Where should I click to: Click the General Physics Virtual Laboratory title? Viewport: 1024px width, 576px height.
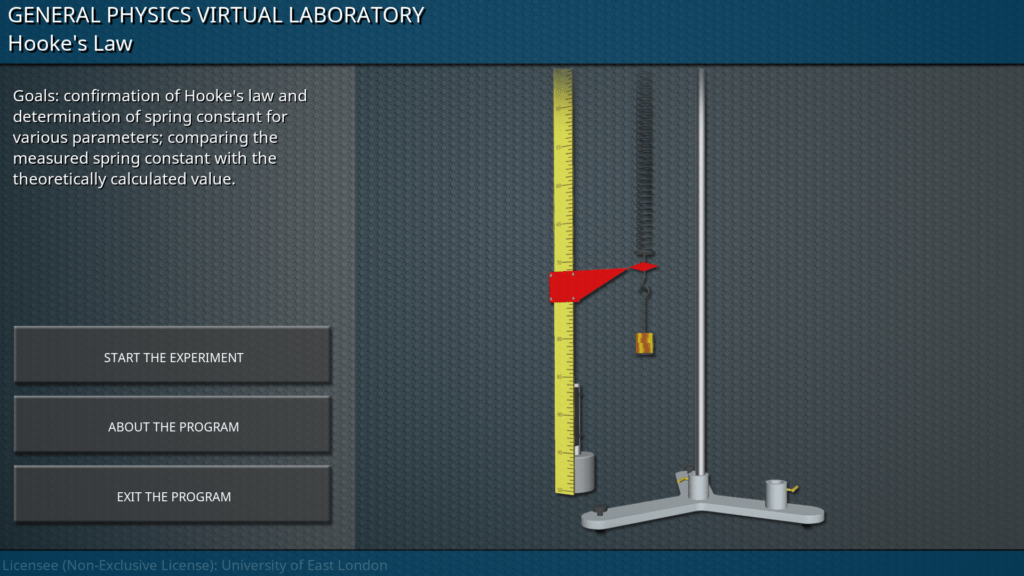point(216,15)
